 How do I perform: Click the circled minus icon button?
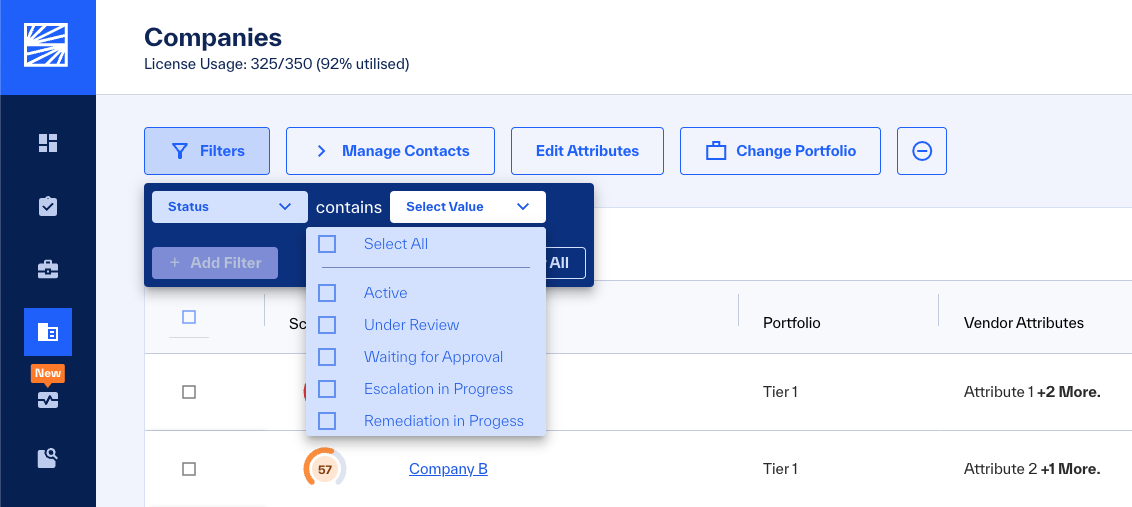[x=922, y=151]
